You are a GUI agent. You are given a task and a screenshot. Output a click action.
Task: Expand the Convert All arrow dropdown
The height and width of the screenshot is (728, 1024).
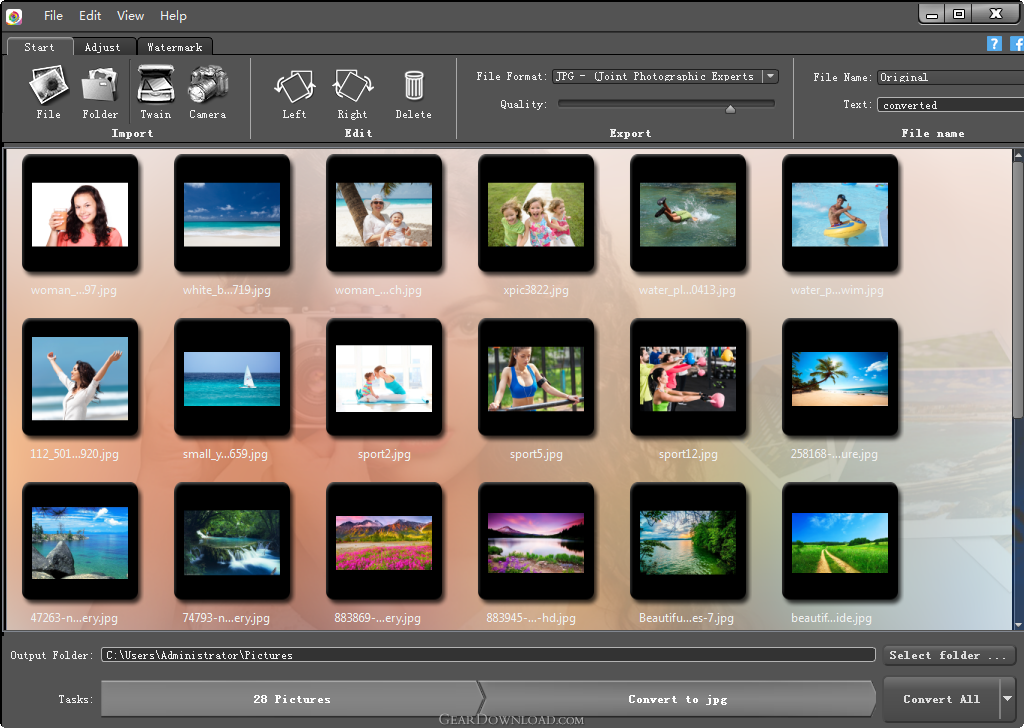(1008, 699)
